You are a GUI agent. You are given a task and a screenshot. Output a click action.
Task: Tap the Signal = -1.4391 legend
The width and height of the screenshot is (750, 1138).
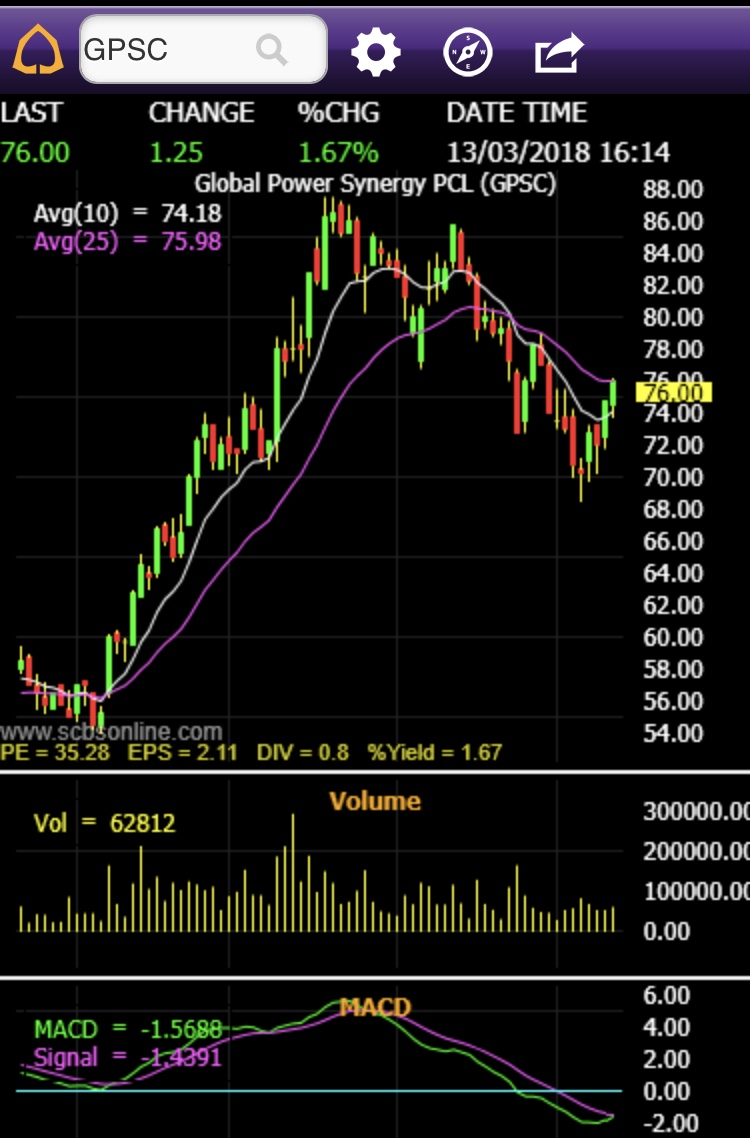pyautogui.click(x=128, y=1057)
